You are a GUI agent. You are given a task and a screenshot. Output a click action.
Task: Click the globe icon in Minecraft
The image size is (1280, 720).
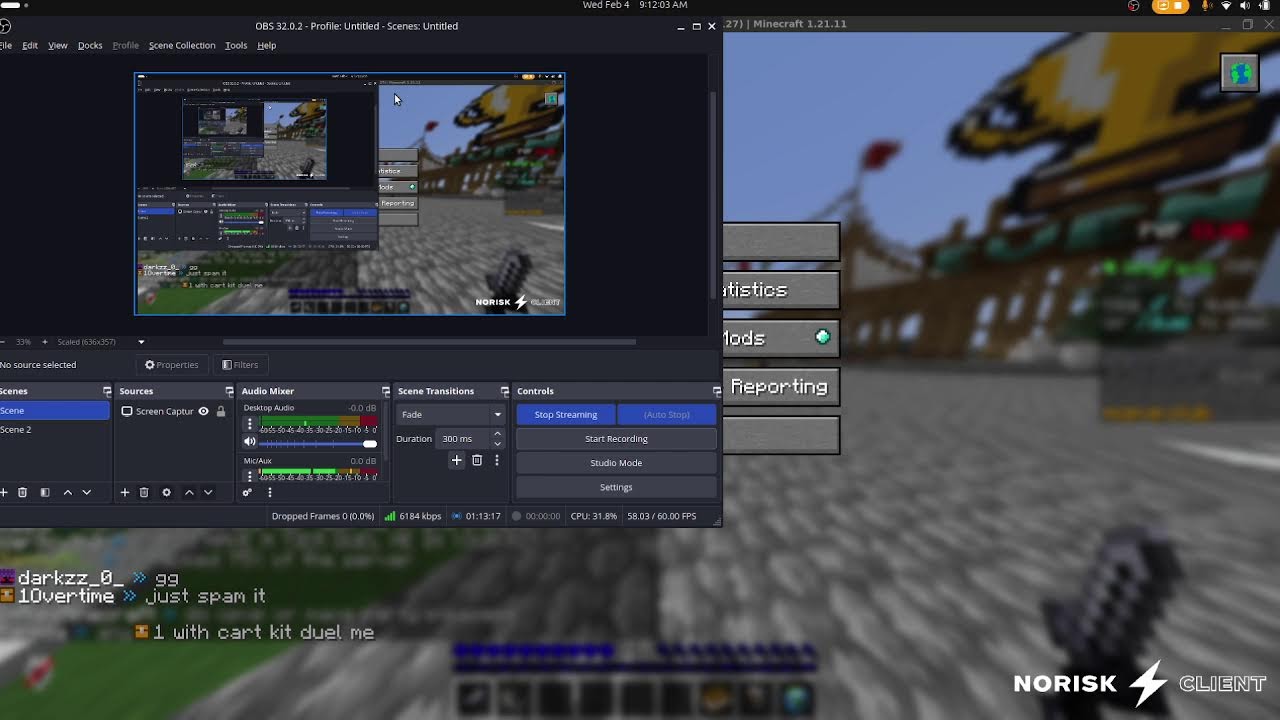click(x=1240, y=73)
